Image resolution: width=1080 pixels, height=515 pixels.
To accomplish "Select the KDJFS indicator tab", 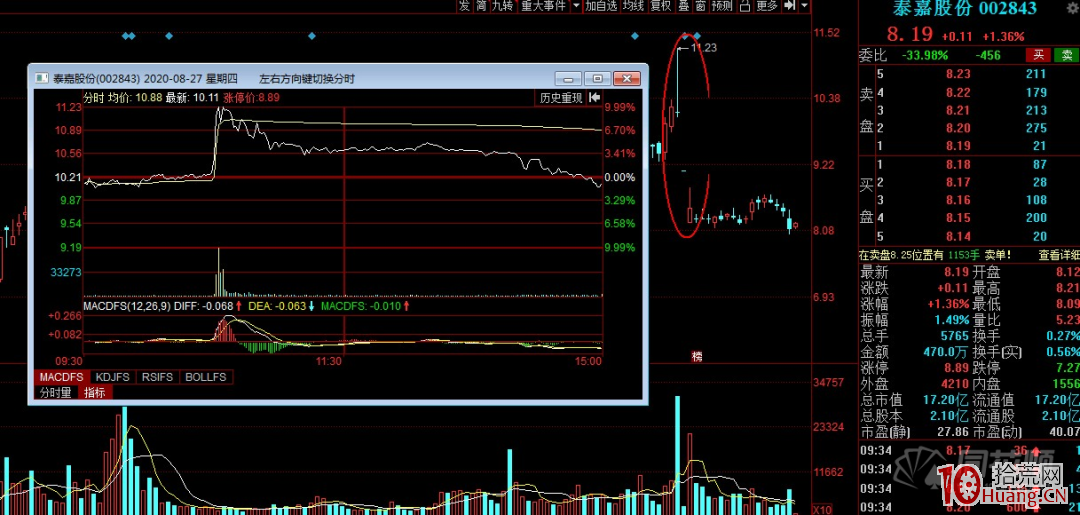I will click(113, 377).
